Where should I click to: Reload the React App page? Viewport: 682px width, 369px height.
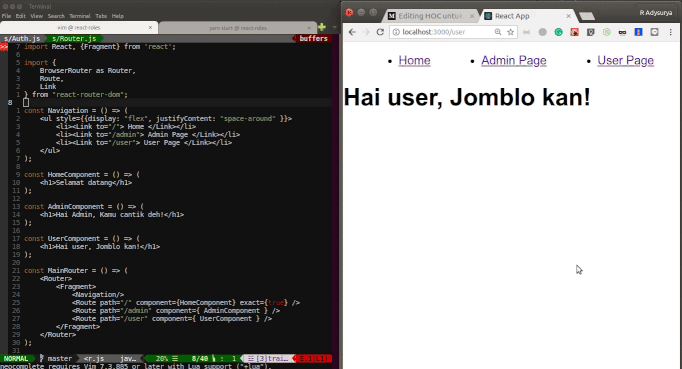pyautogui.click(x=380, y=32)
